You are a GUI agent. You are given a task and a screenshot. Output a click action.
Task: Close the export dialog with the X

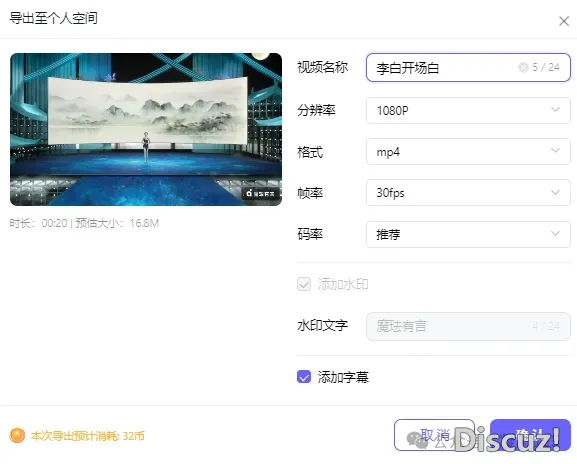[564, 21]
